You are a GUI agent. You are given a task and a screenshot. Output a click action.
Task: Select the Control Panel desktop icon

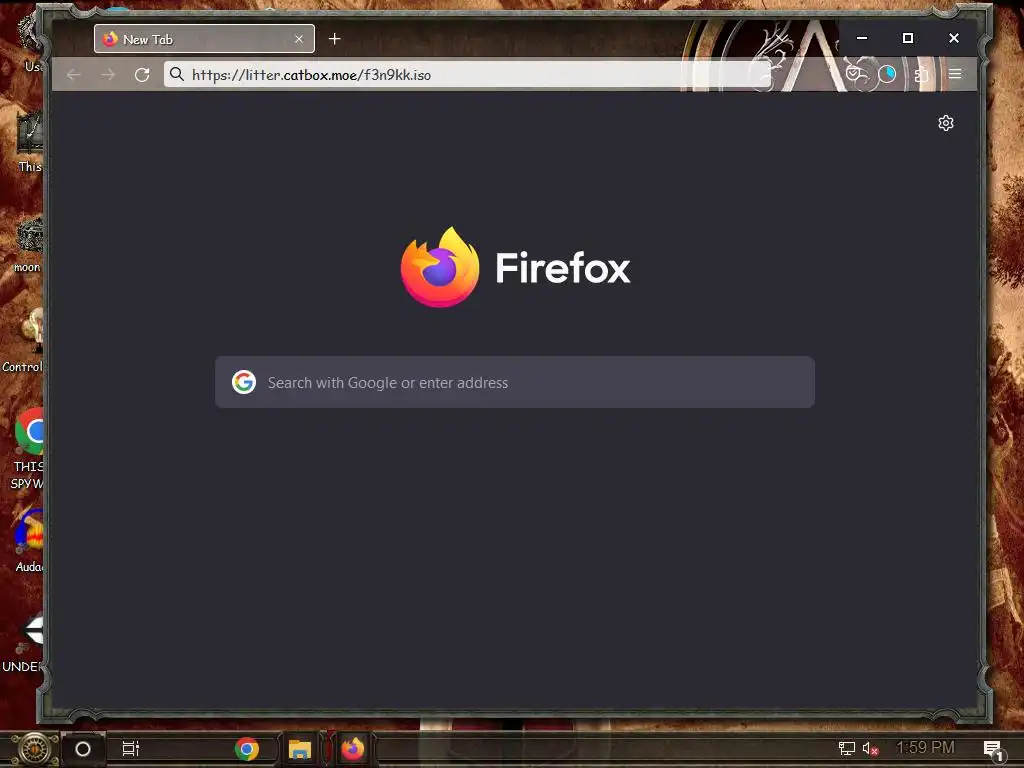tap(24, 341)
